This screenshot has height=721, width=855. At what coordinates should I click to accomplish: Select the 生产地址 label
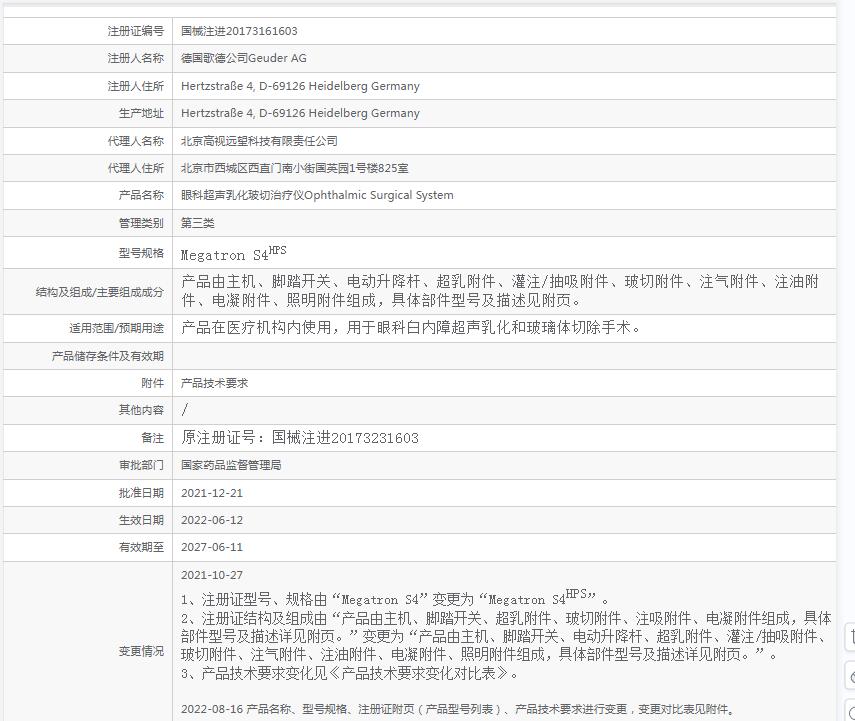tap(141, 113)
